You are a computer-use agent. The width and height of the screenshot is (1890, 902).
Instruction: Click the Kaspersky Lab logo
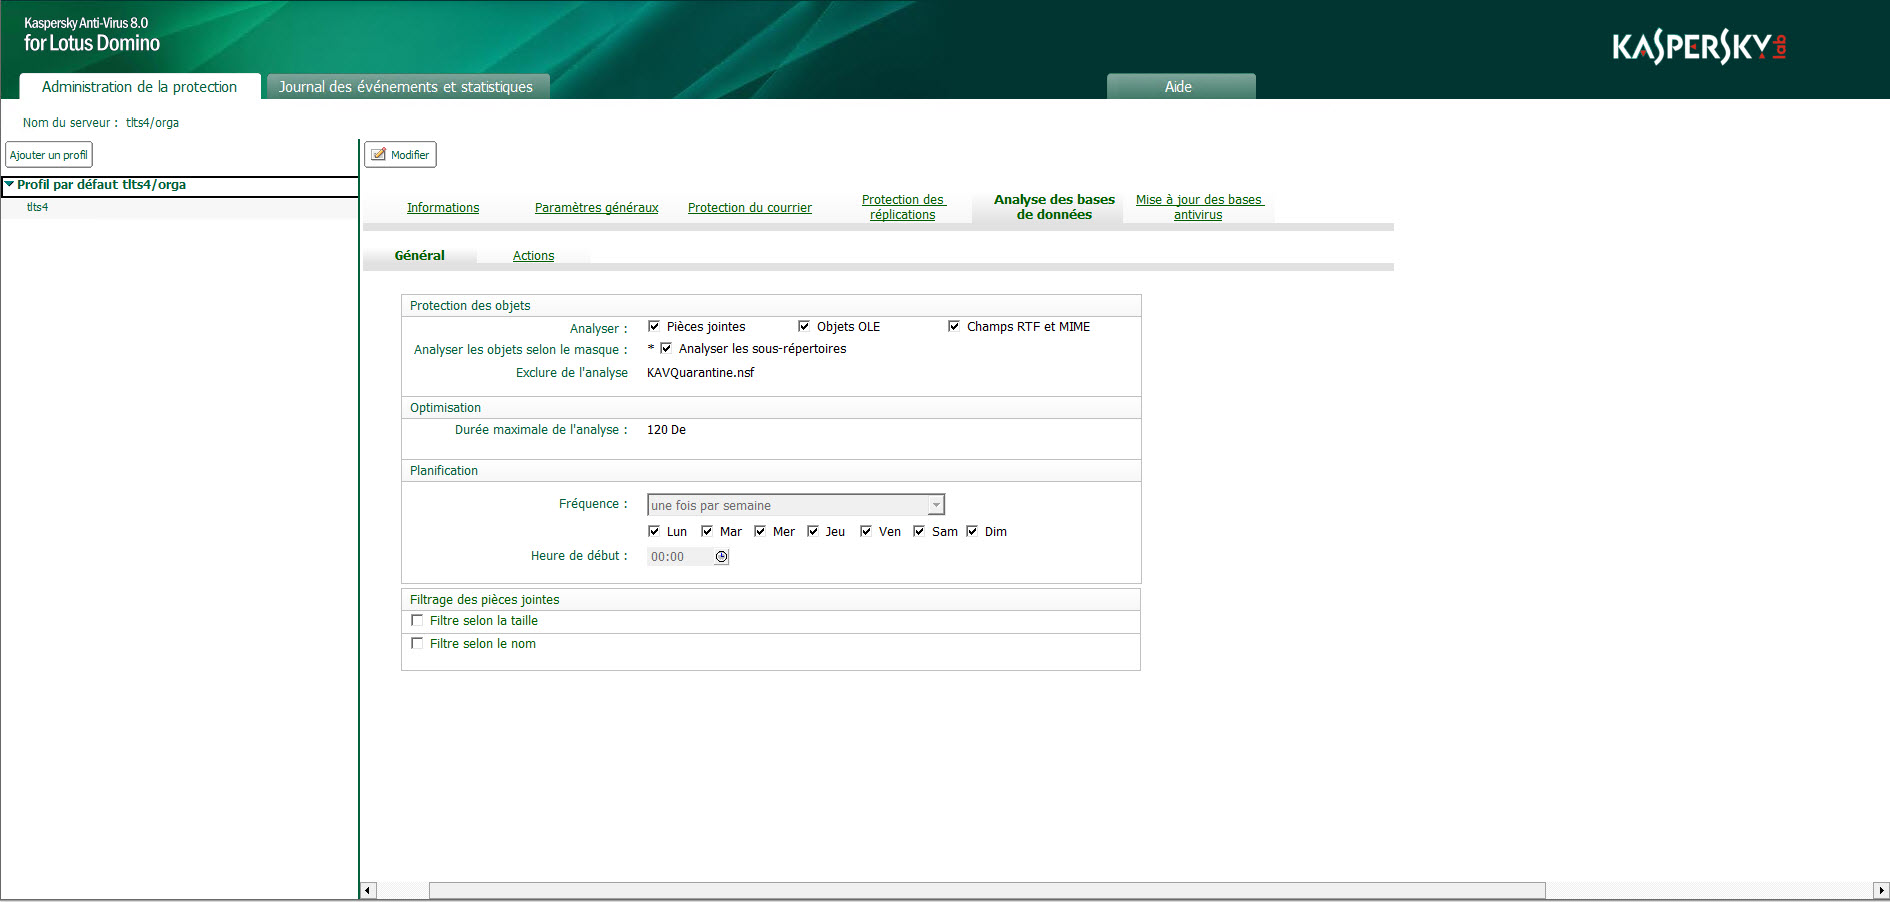coord(1698,45)
